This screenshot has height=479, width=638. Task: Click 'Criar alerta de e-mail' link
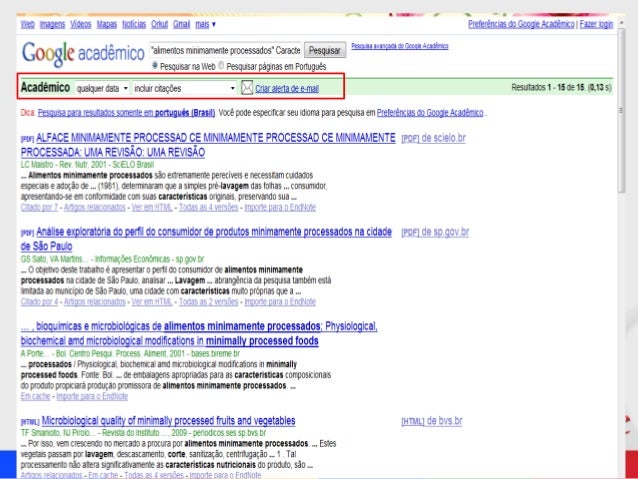tap(287, 88)
